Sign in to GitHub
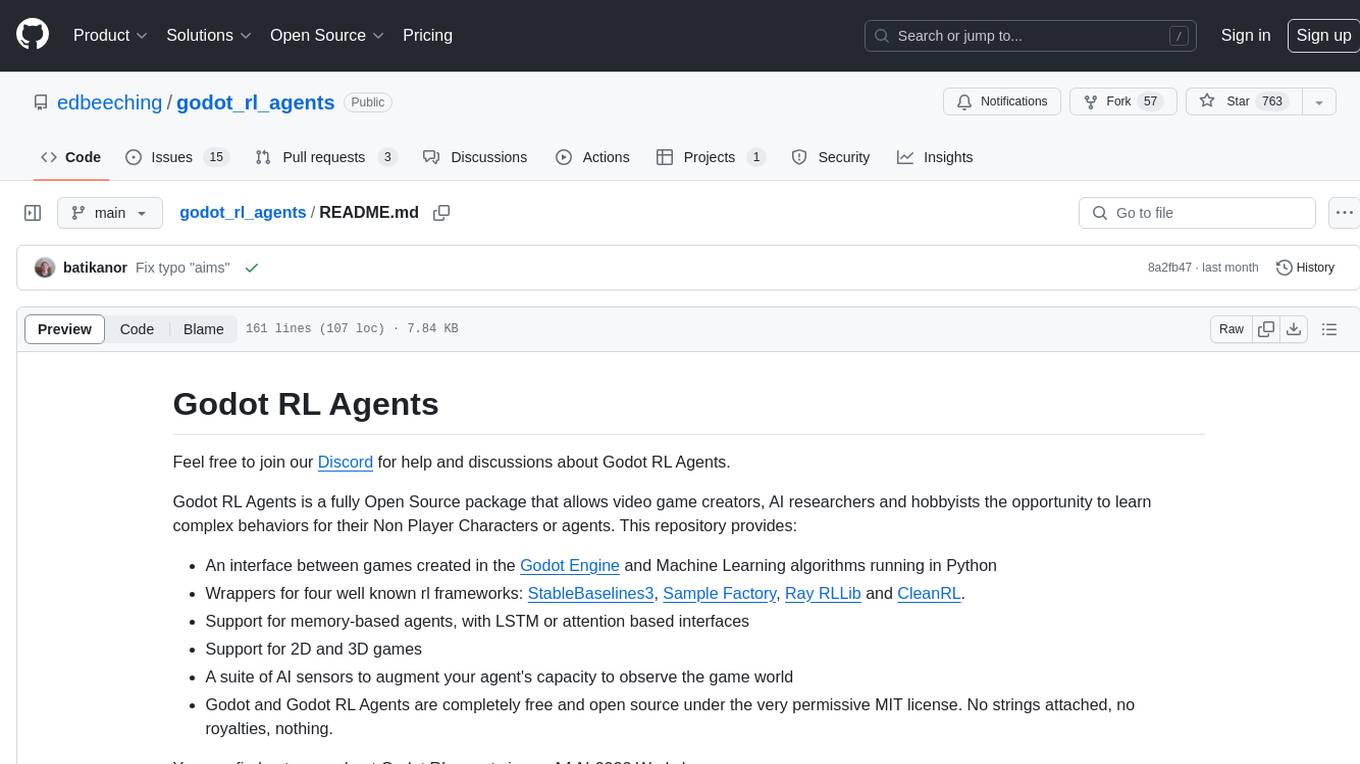Screen dimensions: 1360x764 pyautogui.click(x=1245, y=35)
